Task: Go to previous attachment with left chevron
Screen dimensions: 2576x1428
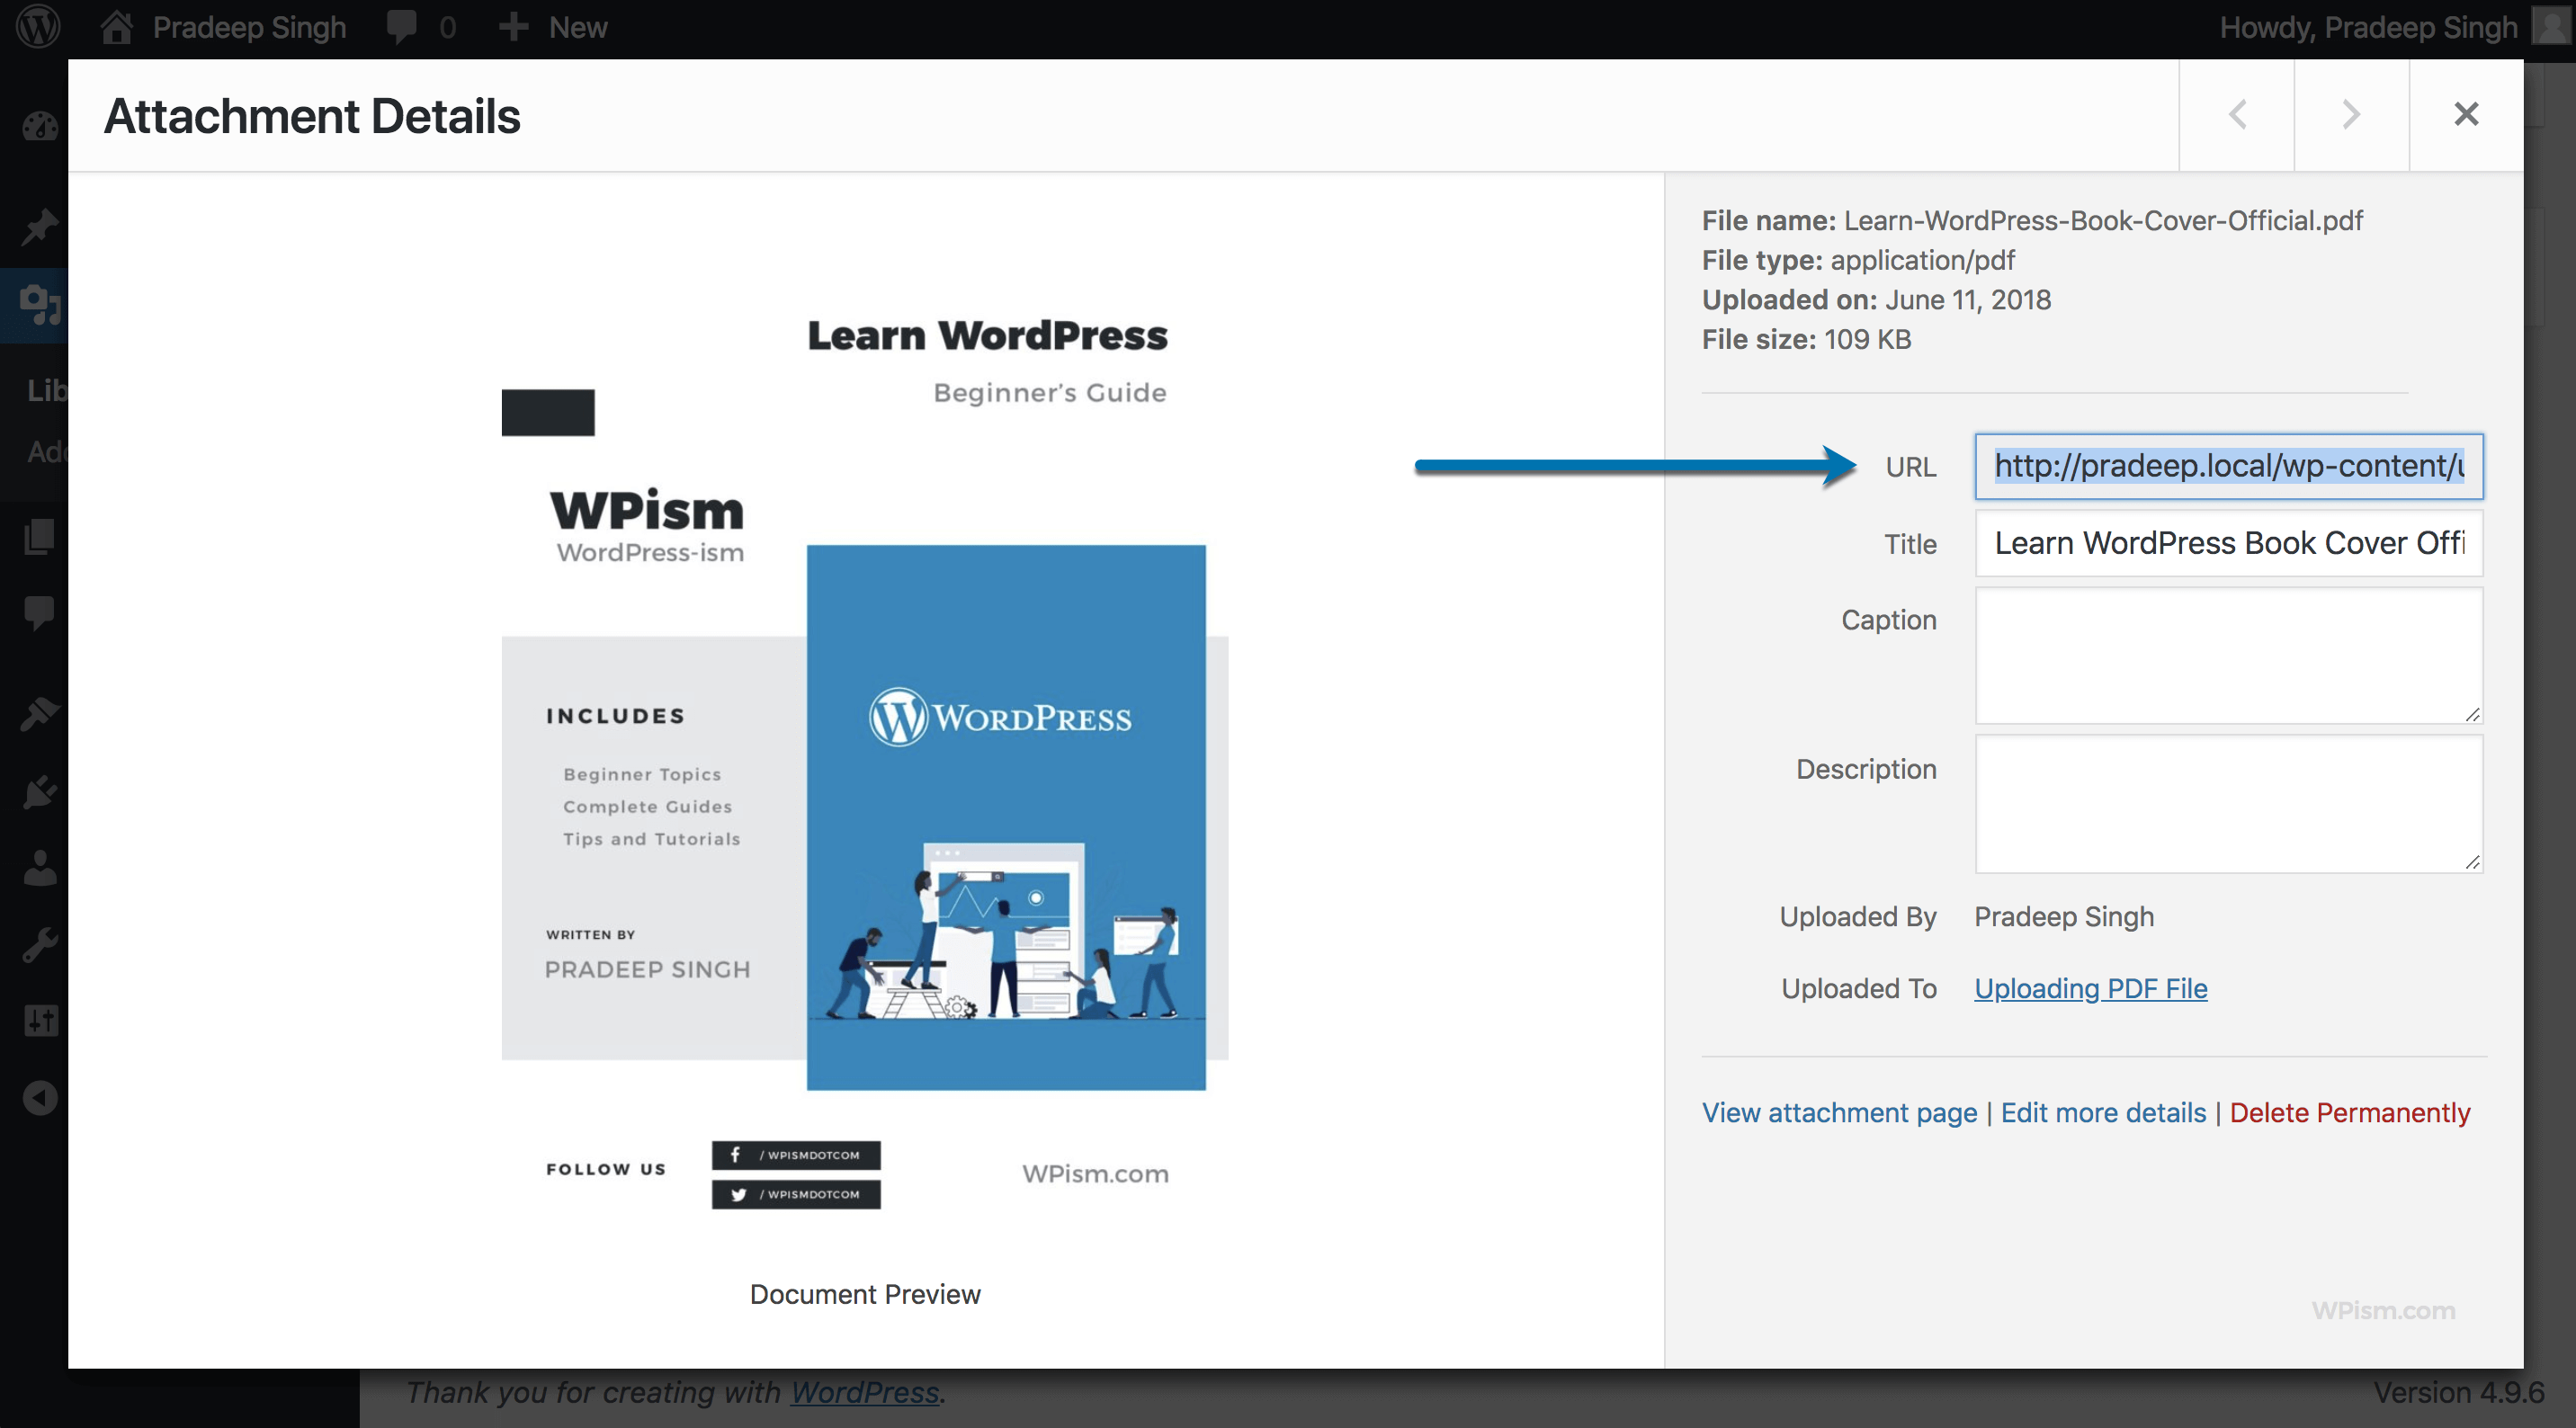Action: (x=2237, y=115)
